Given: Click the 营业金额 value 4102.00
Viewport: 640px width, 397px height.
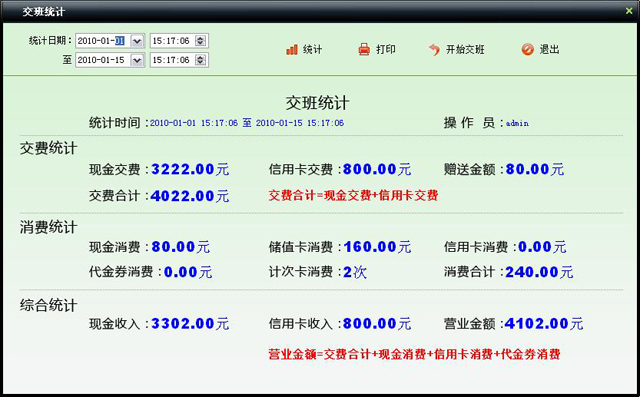Looking at the screenshot, I should pos(536,324).
